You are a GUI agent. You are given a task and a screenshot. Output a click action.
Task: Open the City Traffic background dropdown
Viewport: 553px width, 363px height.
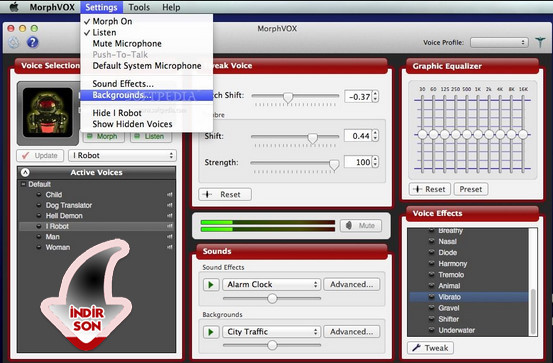pos(271,332)
